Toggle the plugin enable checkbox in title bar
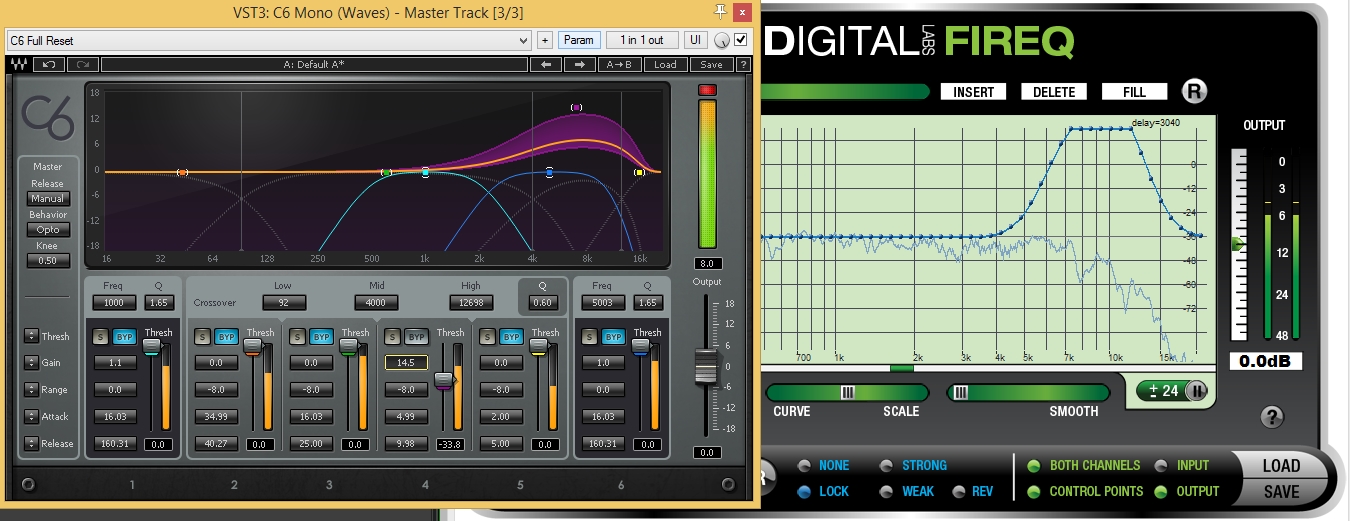This screenshot has height=521, width=1350. coord(741,40)
